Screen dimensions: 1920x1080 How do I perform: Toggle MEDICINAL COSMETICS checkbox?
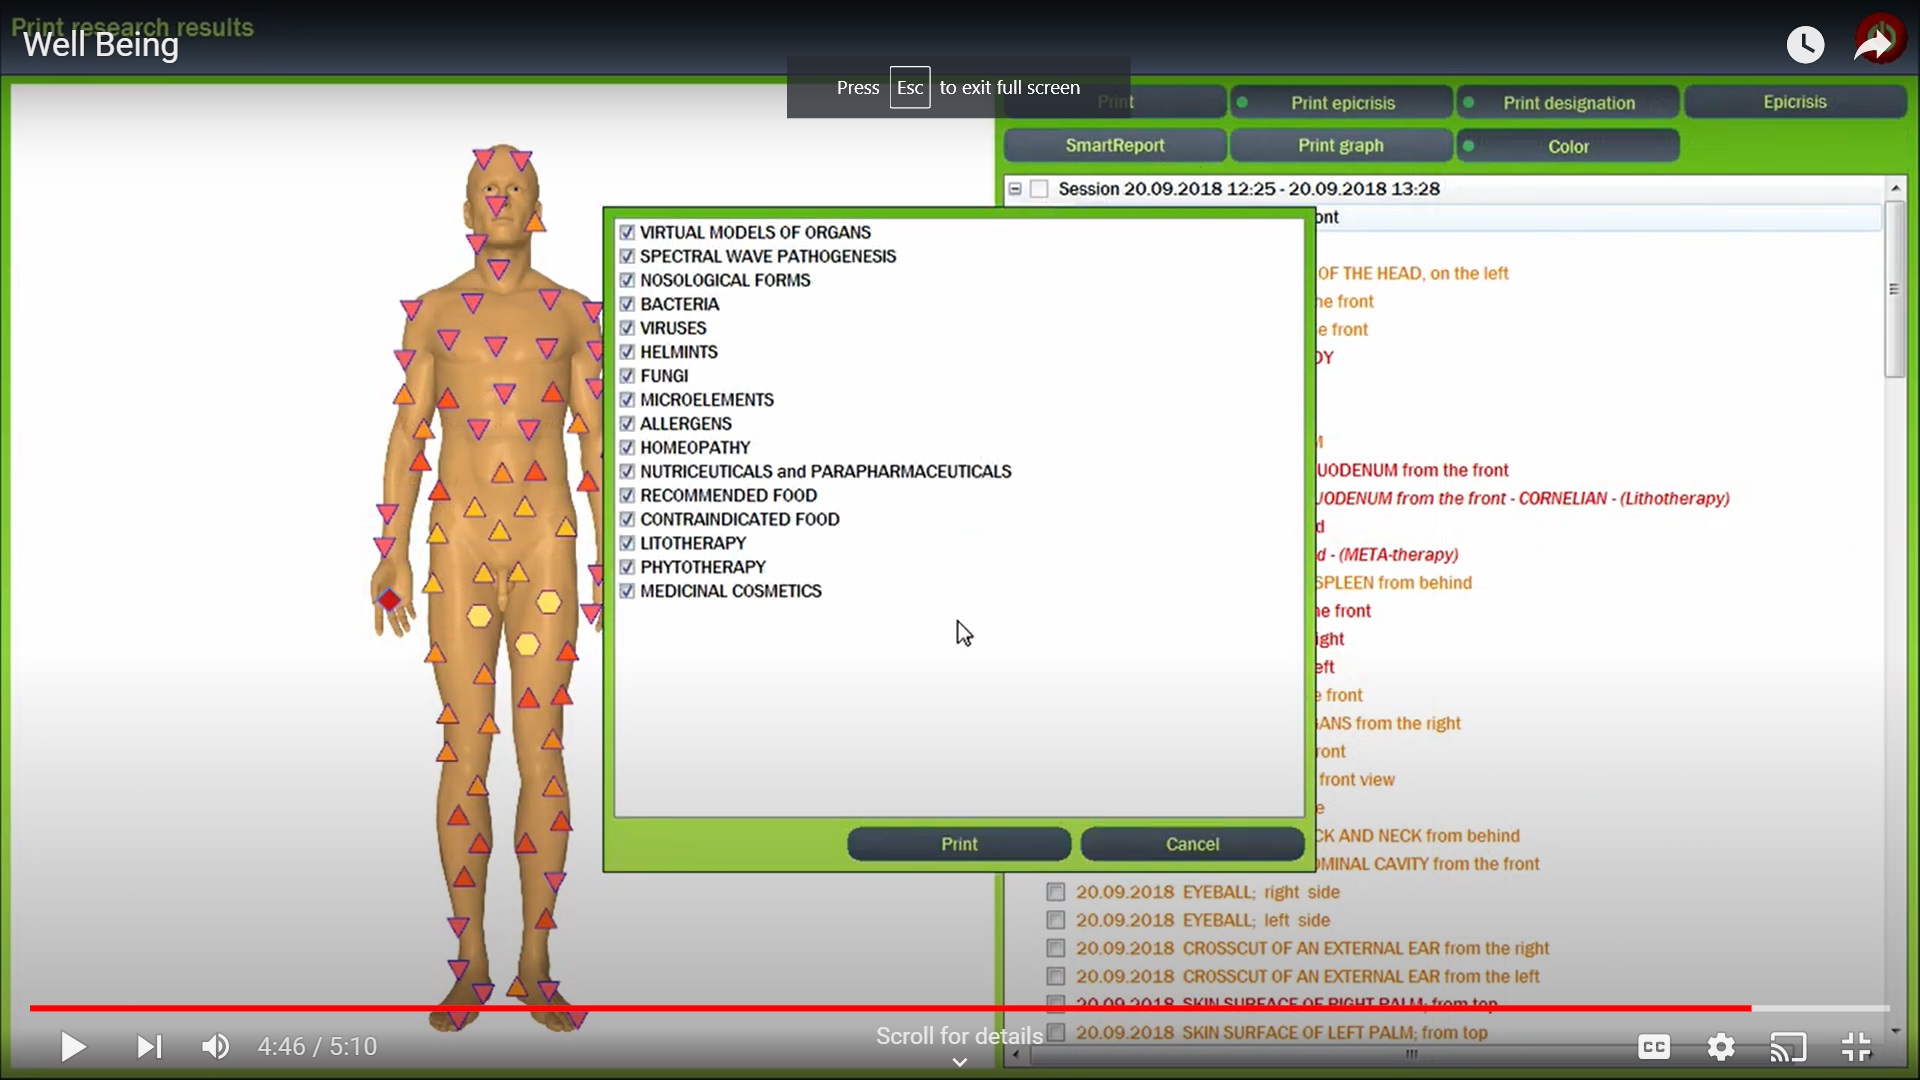pyautogui.click(x=627, y=592)
